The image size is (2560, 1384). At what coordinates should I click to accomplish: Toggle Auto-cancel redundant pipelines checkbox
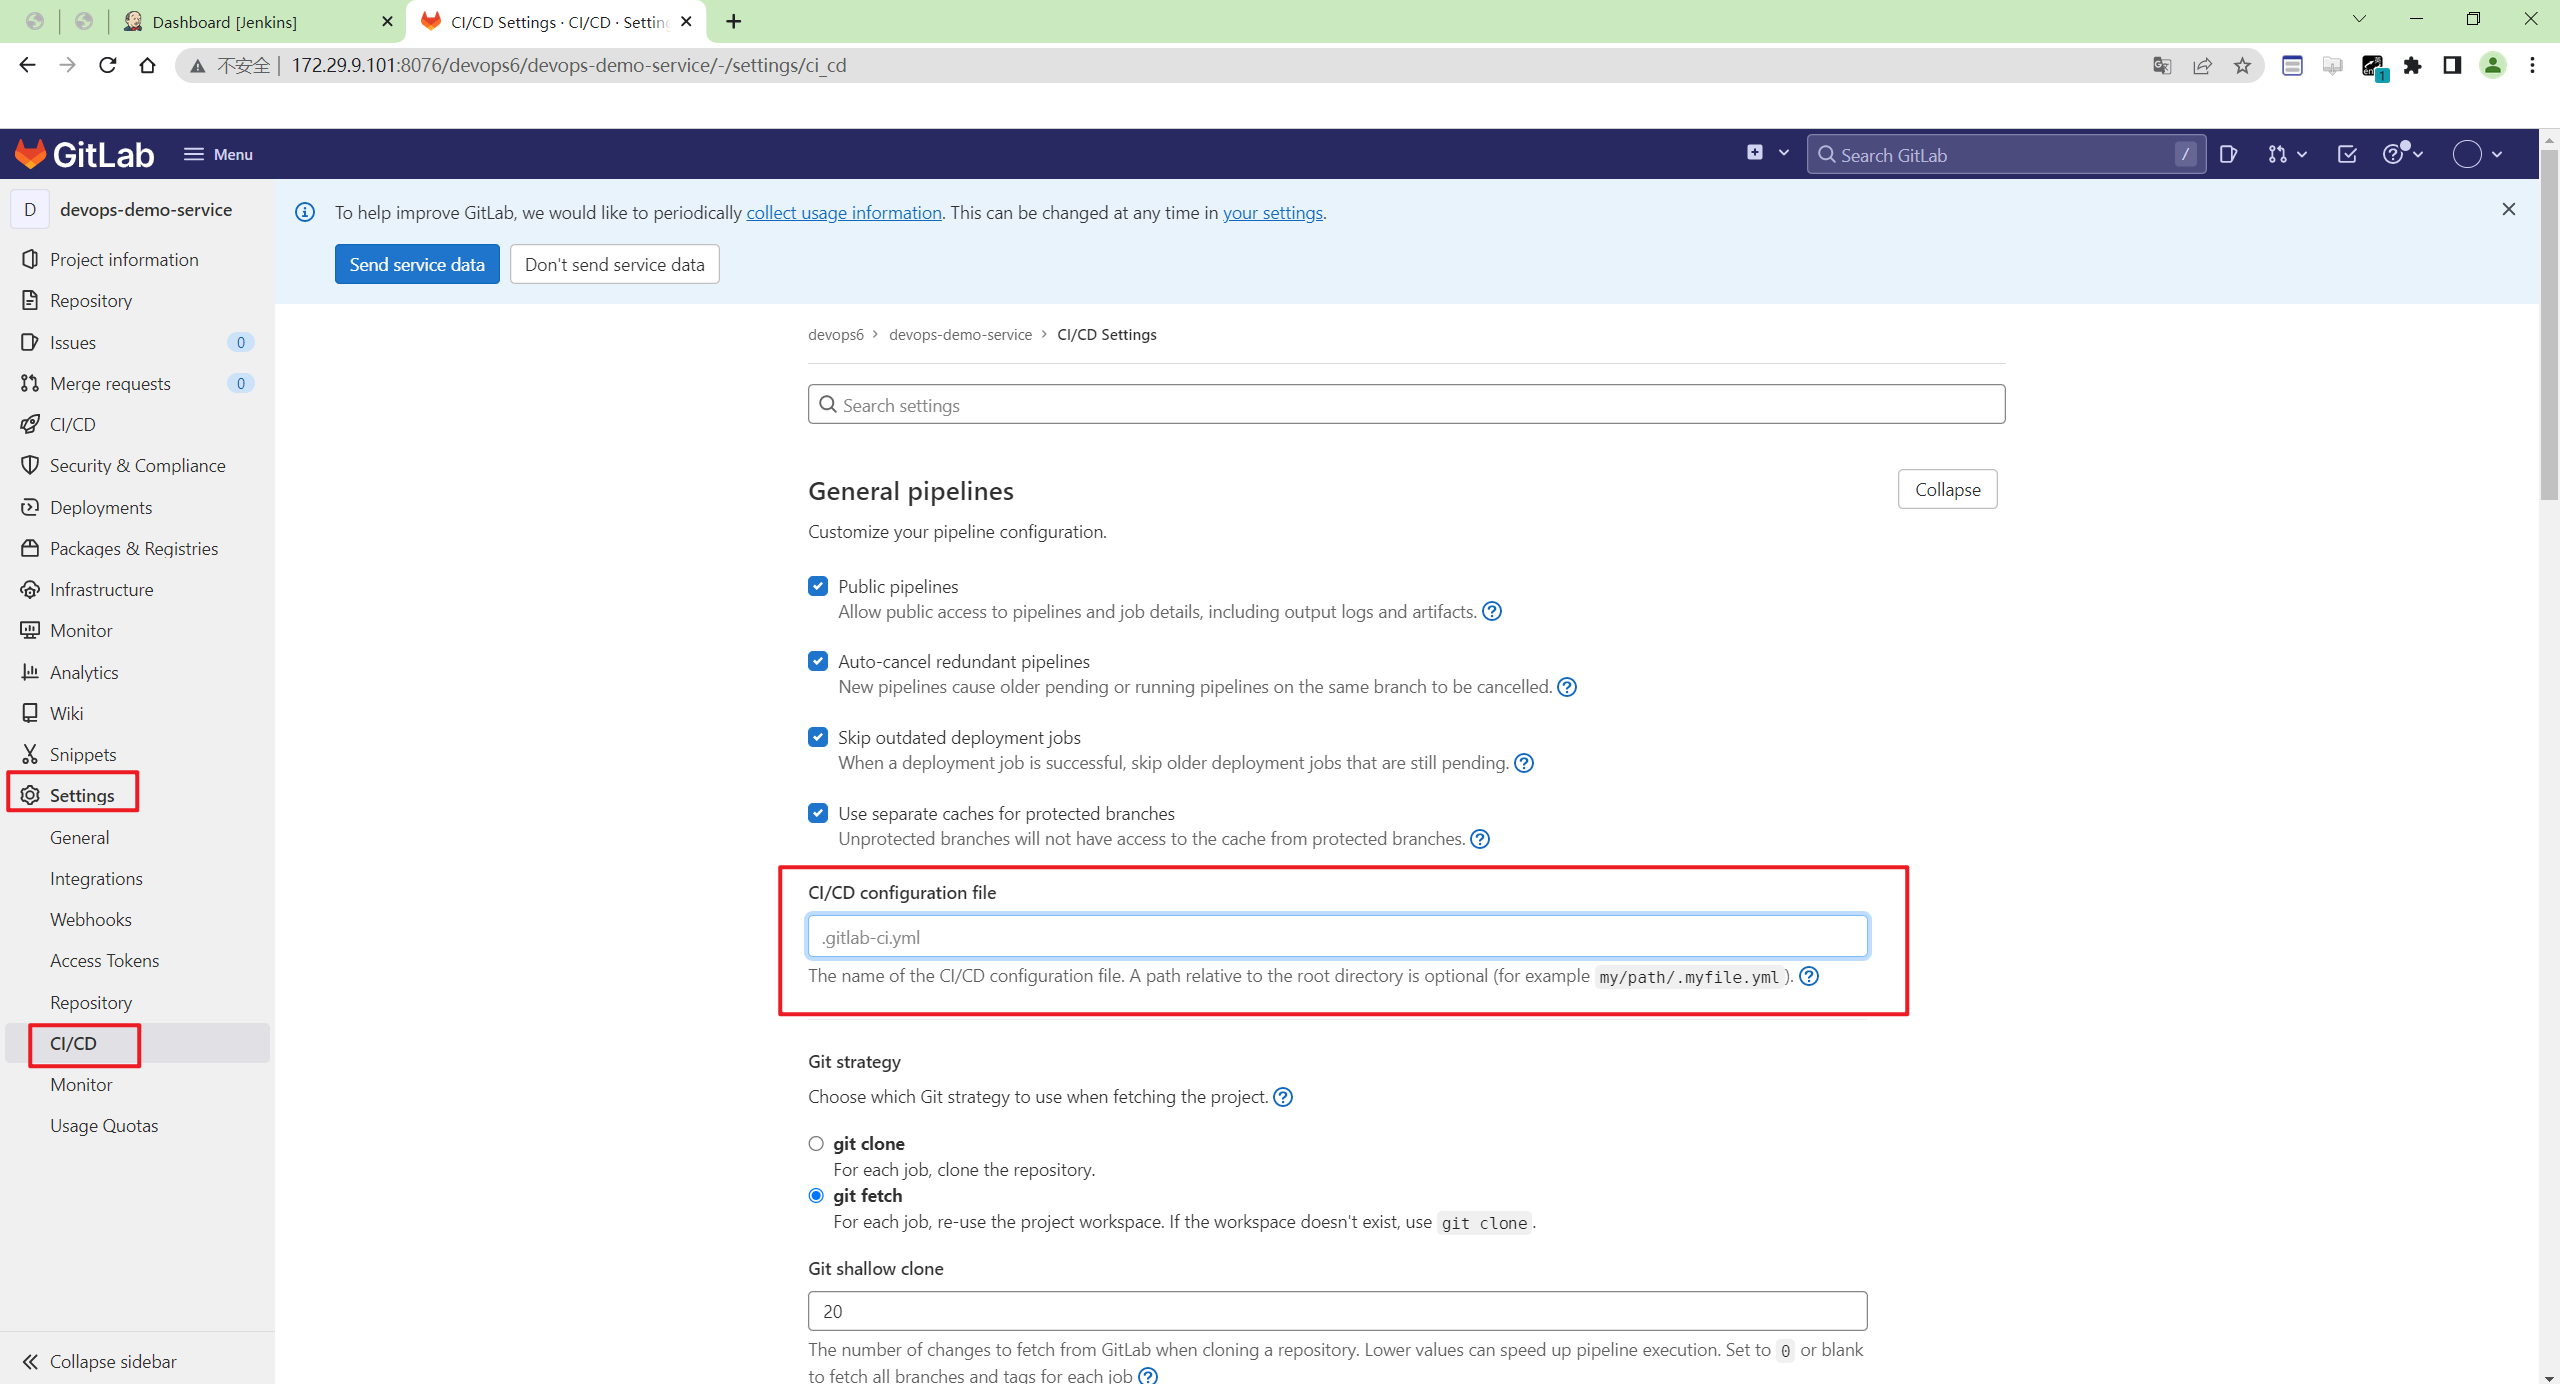(818, 661)
